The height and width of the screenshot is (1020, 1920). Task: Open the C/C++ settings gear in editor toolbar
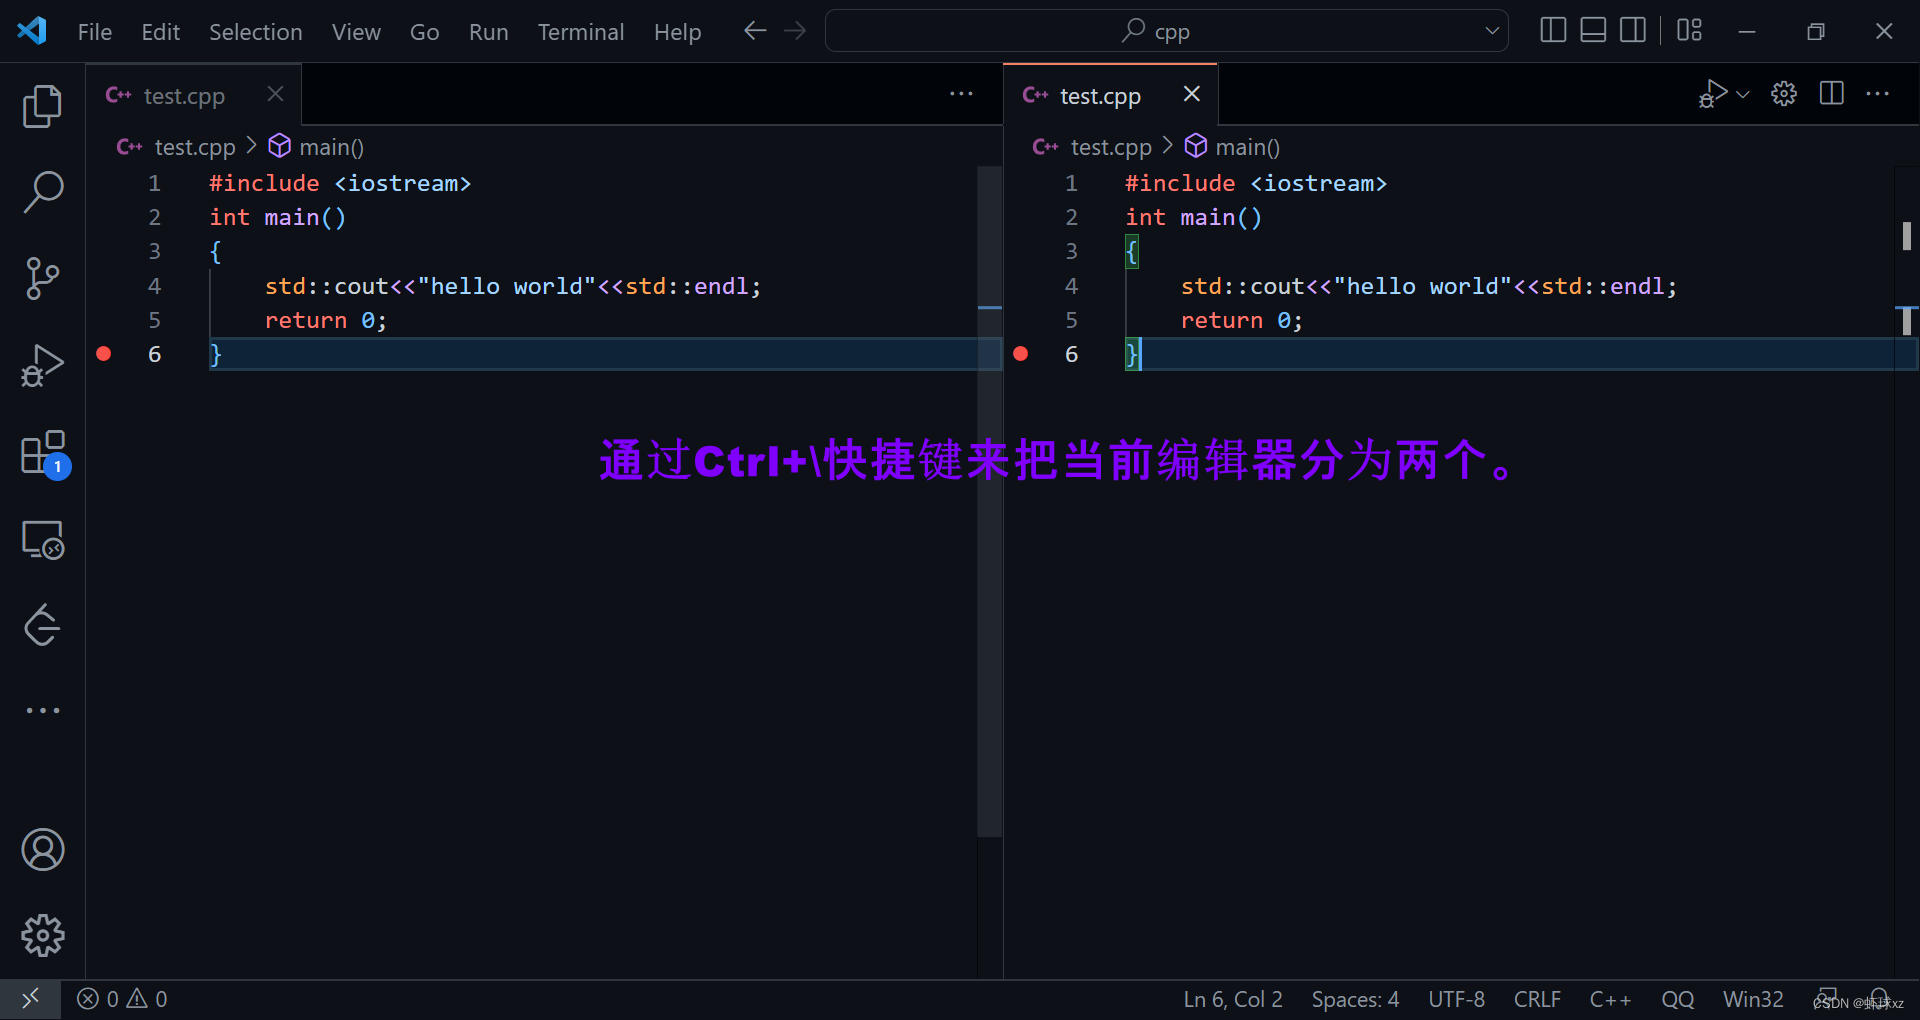[x=1784, y=94]
